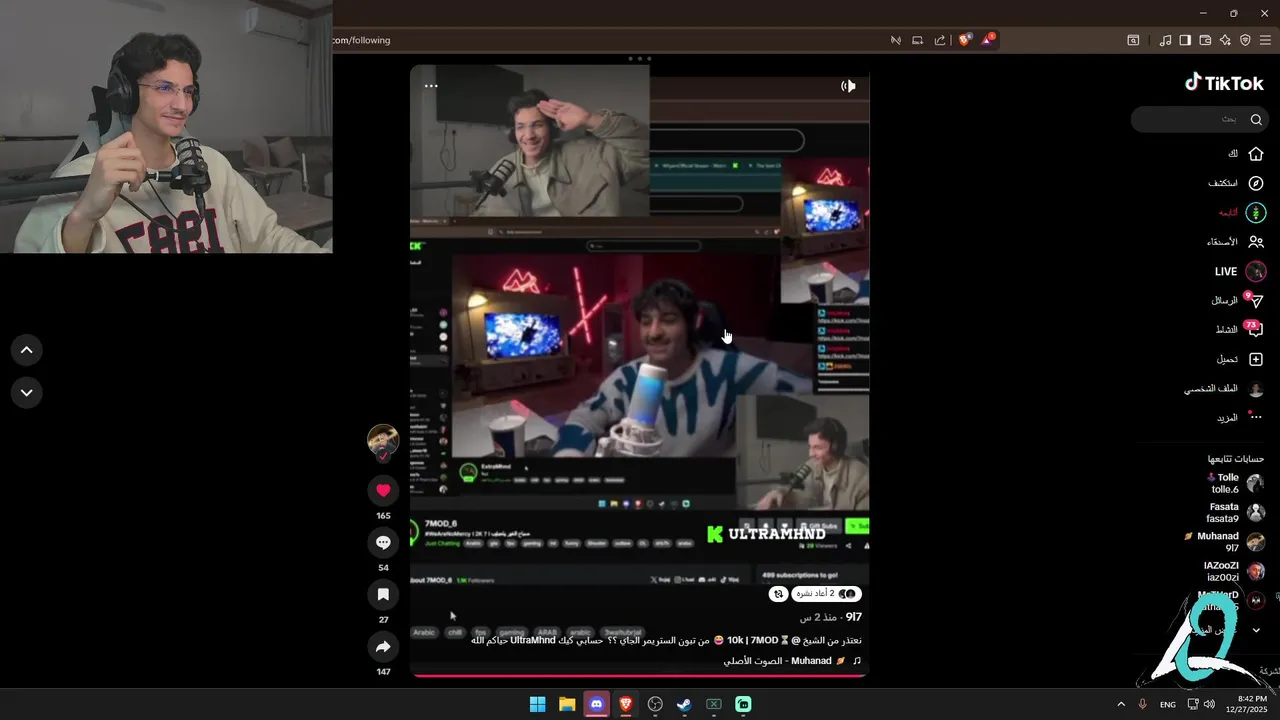1280x720 pixels.
Task: Open the Activity notifications with badge 73
Action: pos(1239,329)
